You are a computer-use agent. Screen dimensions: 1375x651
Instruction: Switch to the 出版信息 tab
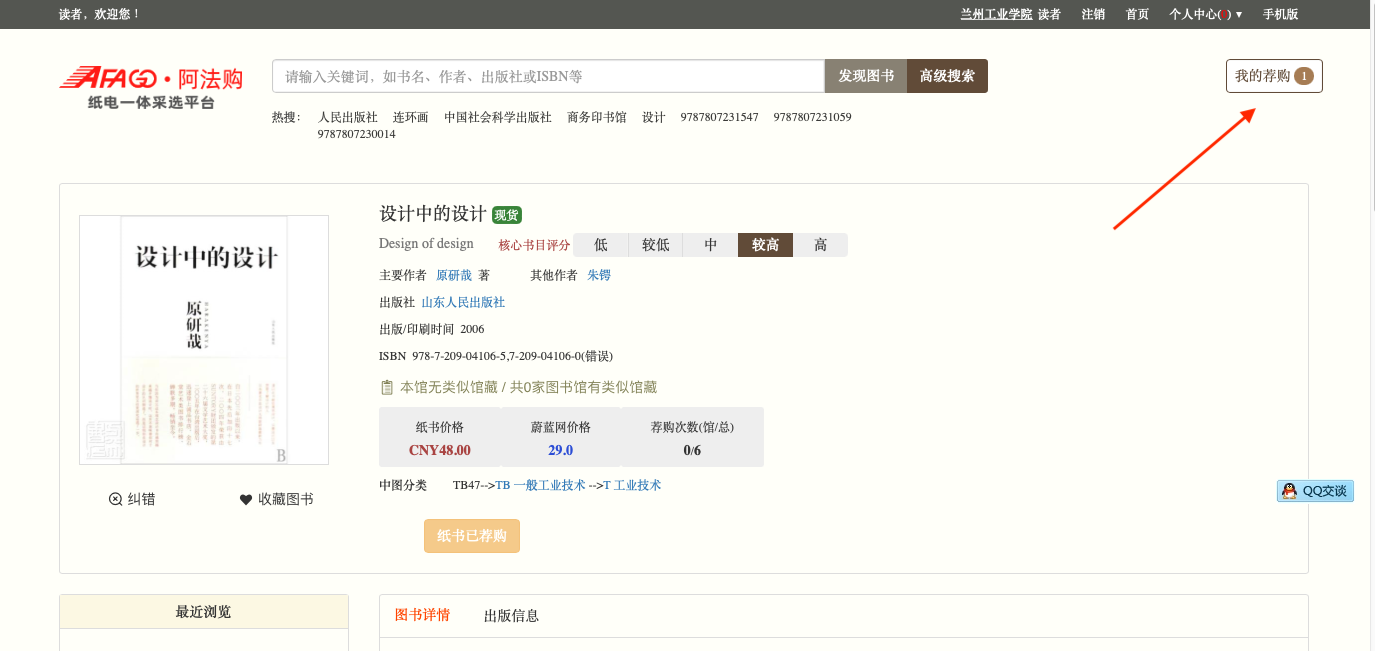[511, 616]
